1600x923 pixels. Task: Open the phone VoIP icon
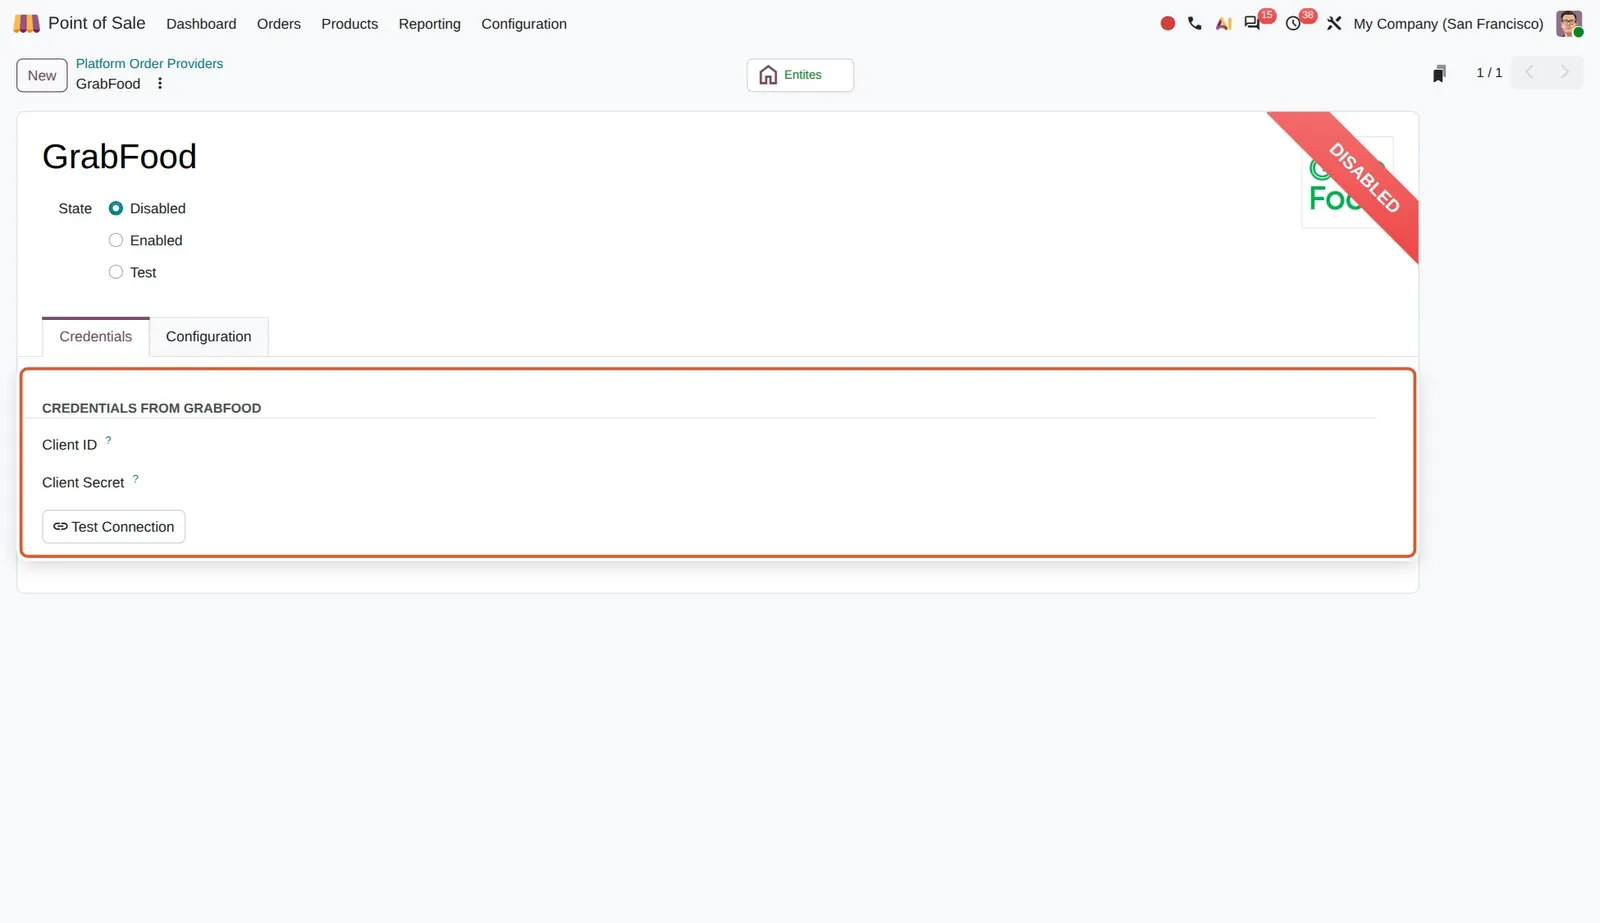tap(1195, 23)
